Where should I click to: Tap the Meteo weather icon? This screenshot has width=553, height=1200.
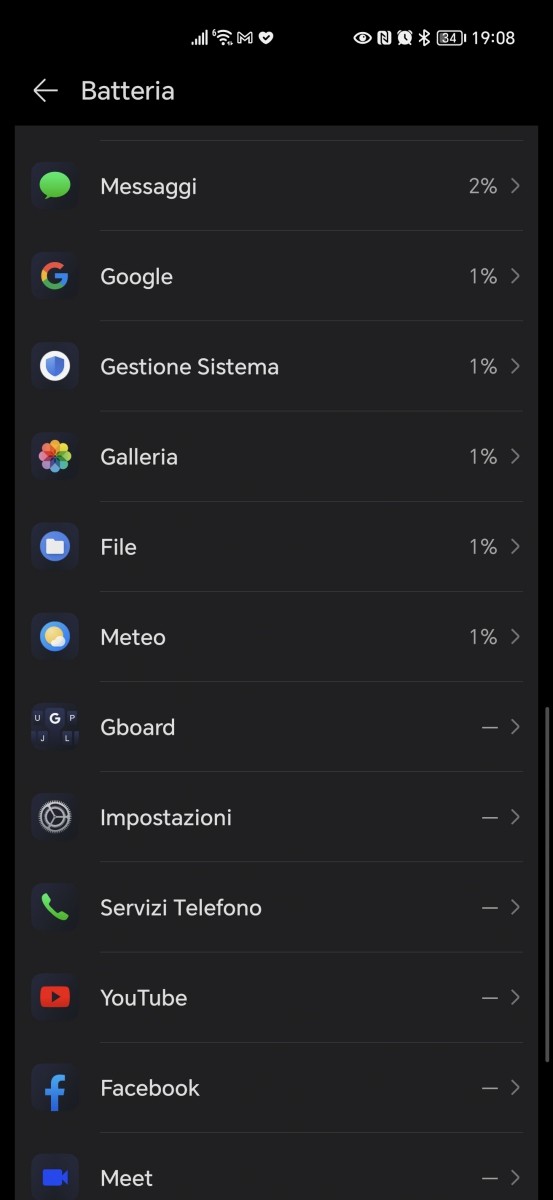55,637
